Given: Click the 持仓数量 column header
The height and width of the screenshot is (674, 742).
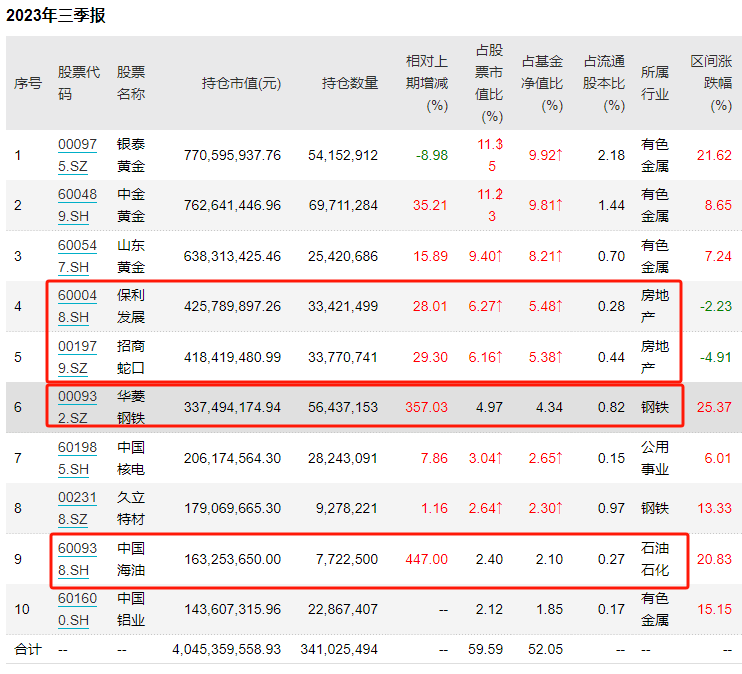Looking at the screenshot, I should pyautogui.click(x=350, y=83).
